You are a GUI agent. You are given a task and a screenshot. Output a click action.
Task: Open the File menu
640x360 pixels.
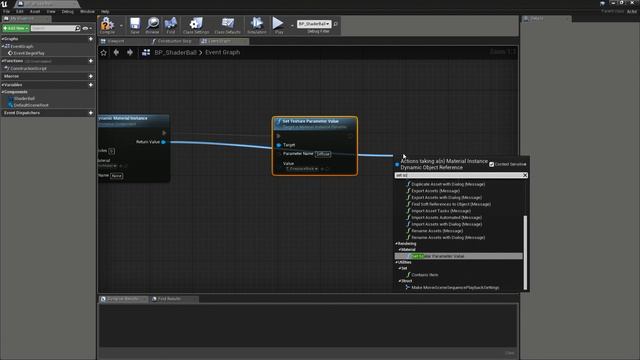[x=7, y=11]
